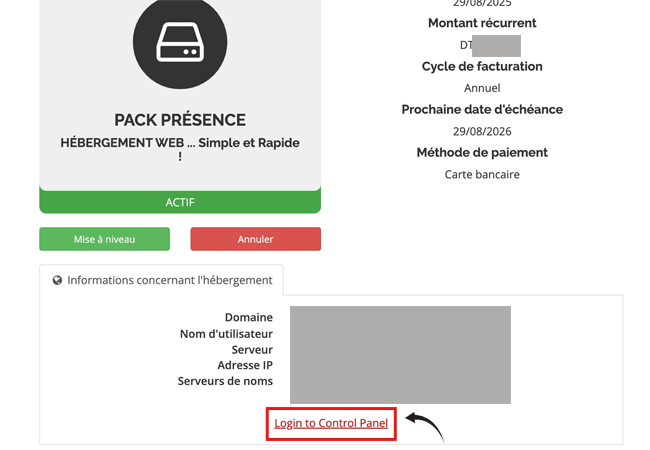This screenshot has width=650, height=450.
Task: Select the PACK PRÉSENCE heading
Action: click(x=180, y=120)
